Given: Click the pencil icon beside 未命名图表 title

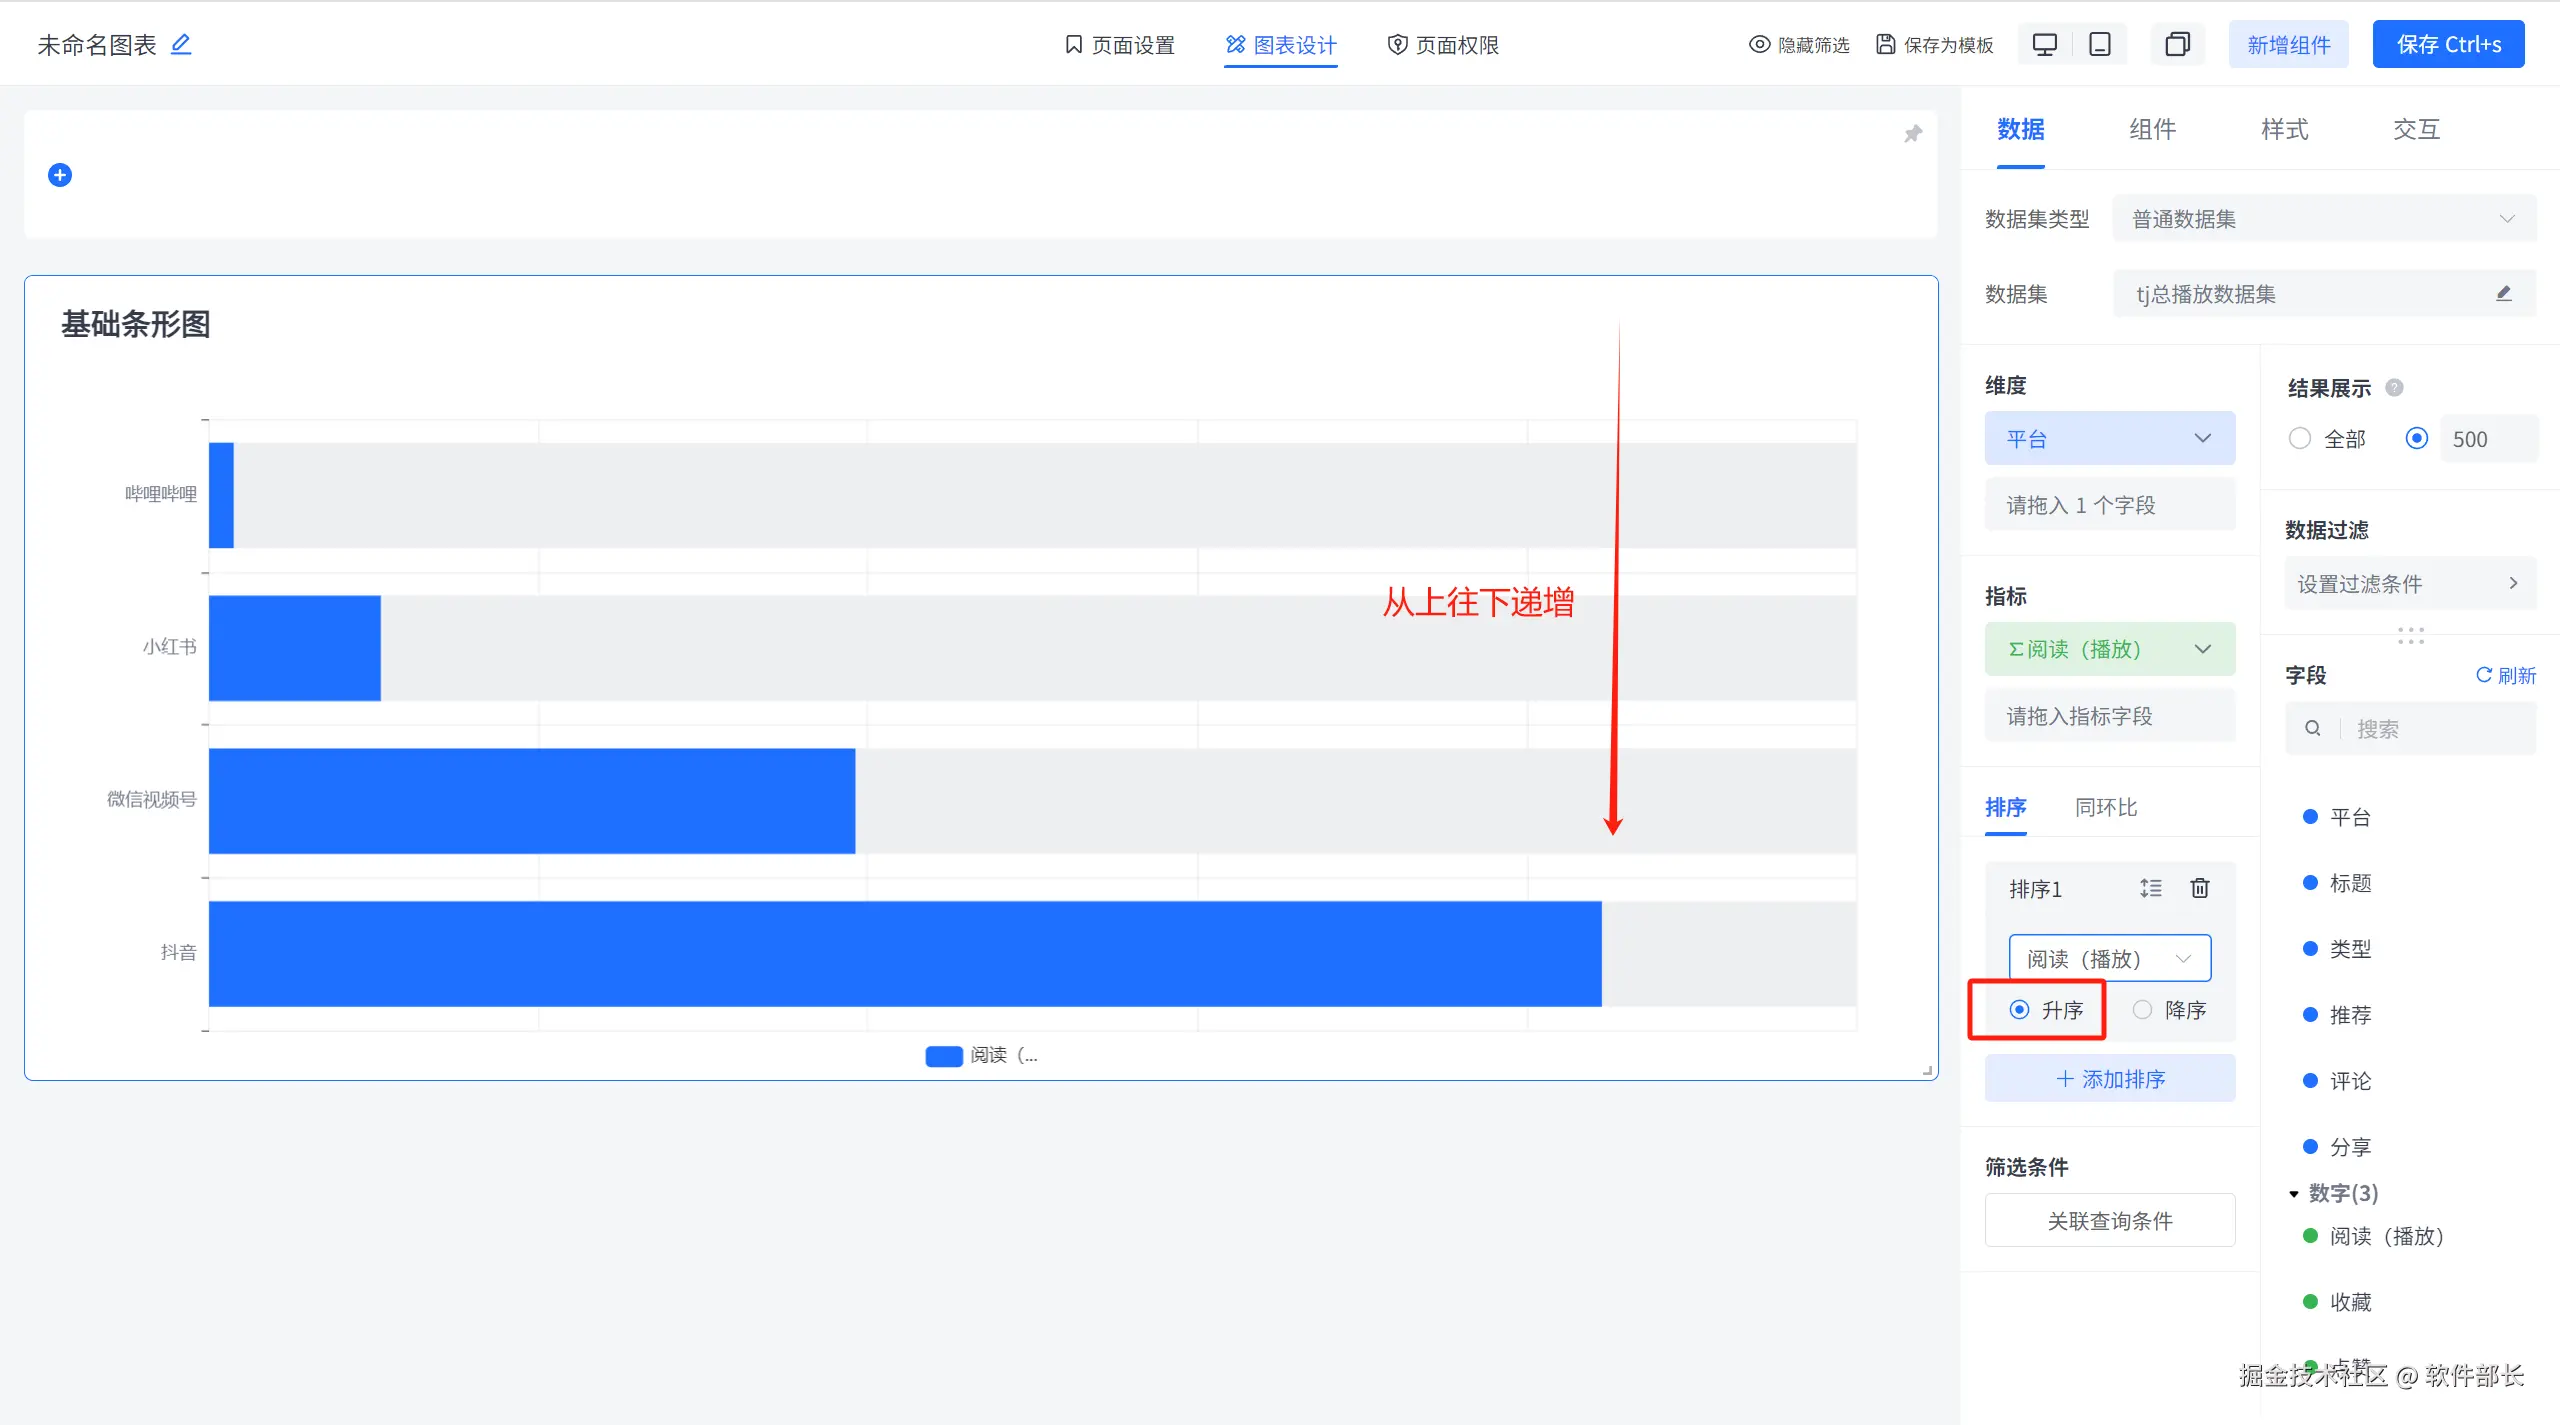Looking at the screenshot, I should (x=181, y=44).
